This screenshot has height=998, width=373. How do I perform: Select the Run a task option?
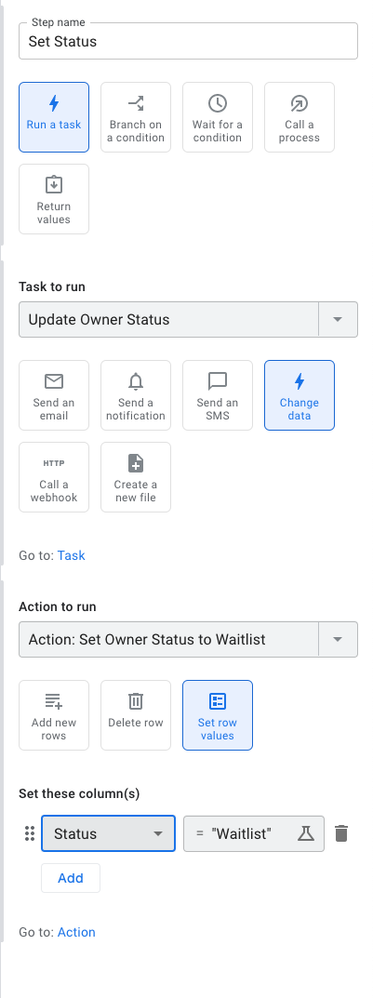coord(54,117)
